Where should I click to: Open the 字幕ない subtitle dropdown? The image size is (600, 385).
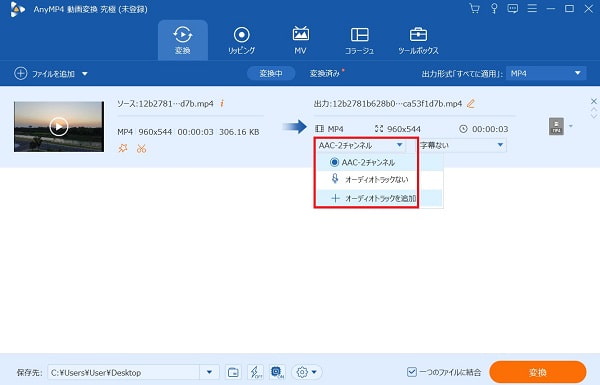[x=462, y=145]
